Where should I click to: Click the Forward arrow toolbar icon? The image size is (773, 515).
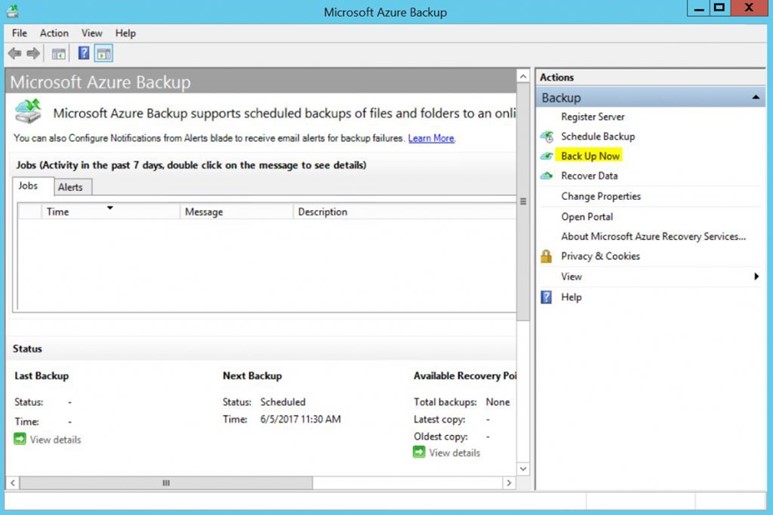click(x=33, y=53)
